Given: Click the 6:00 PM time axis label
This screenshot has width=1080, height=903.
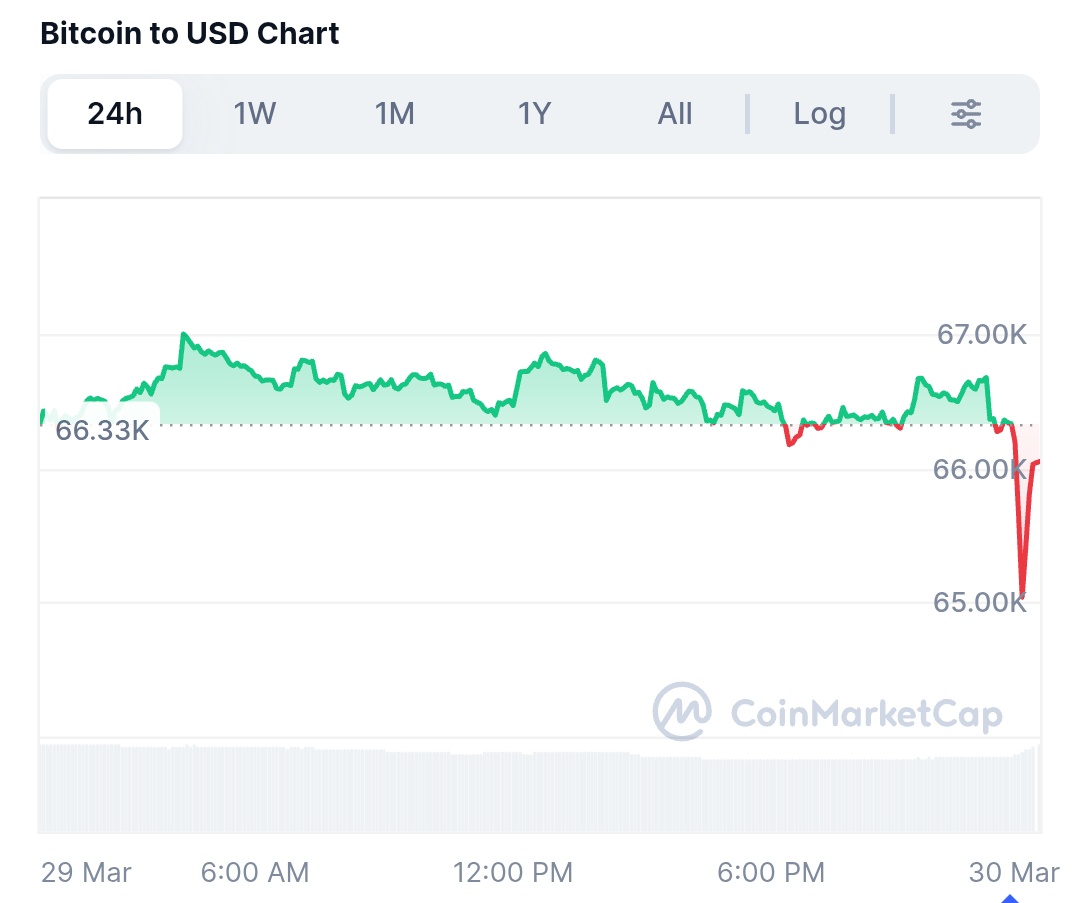Looking at the screenshot, I should pos(771,872).
